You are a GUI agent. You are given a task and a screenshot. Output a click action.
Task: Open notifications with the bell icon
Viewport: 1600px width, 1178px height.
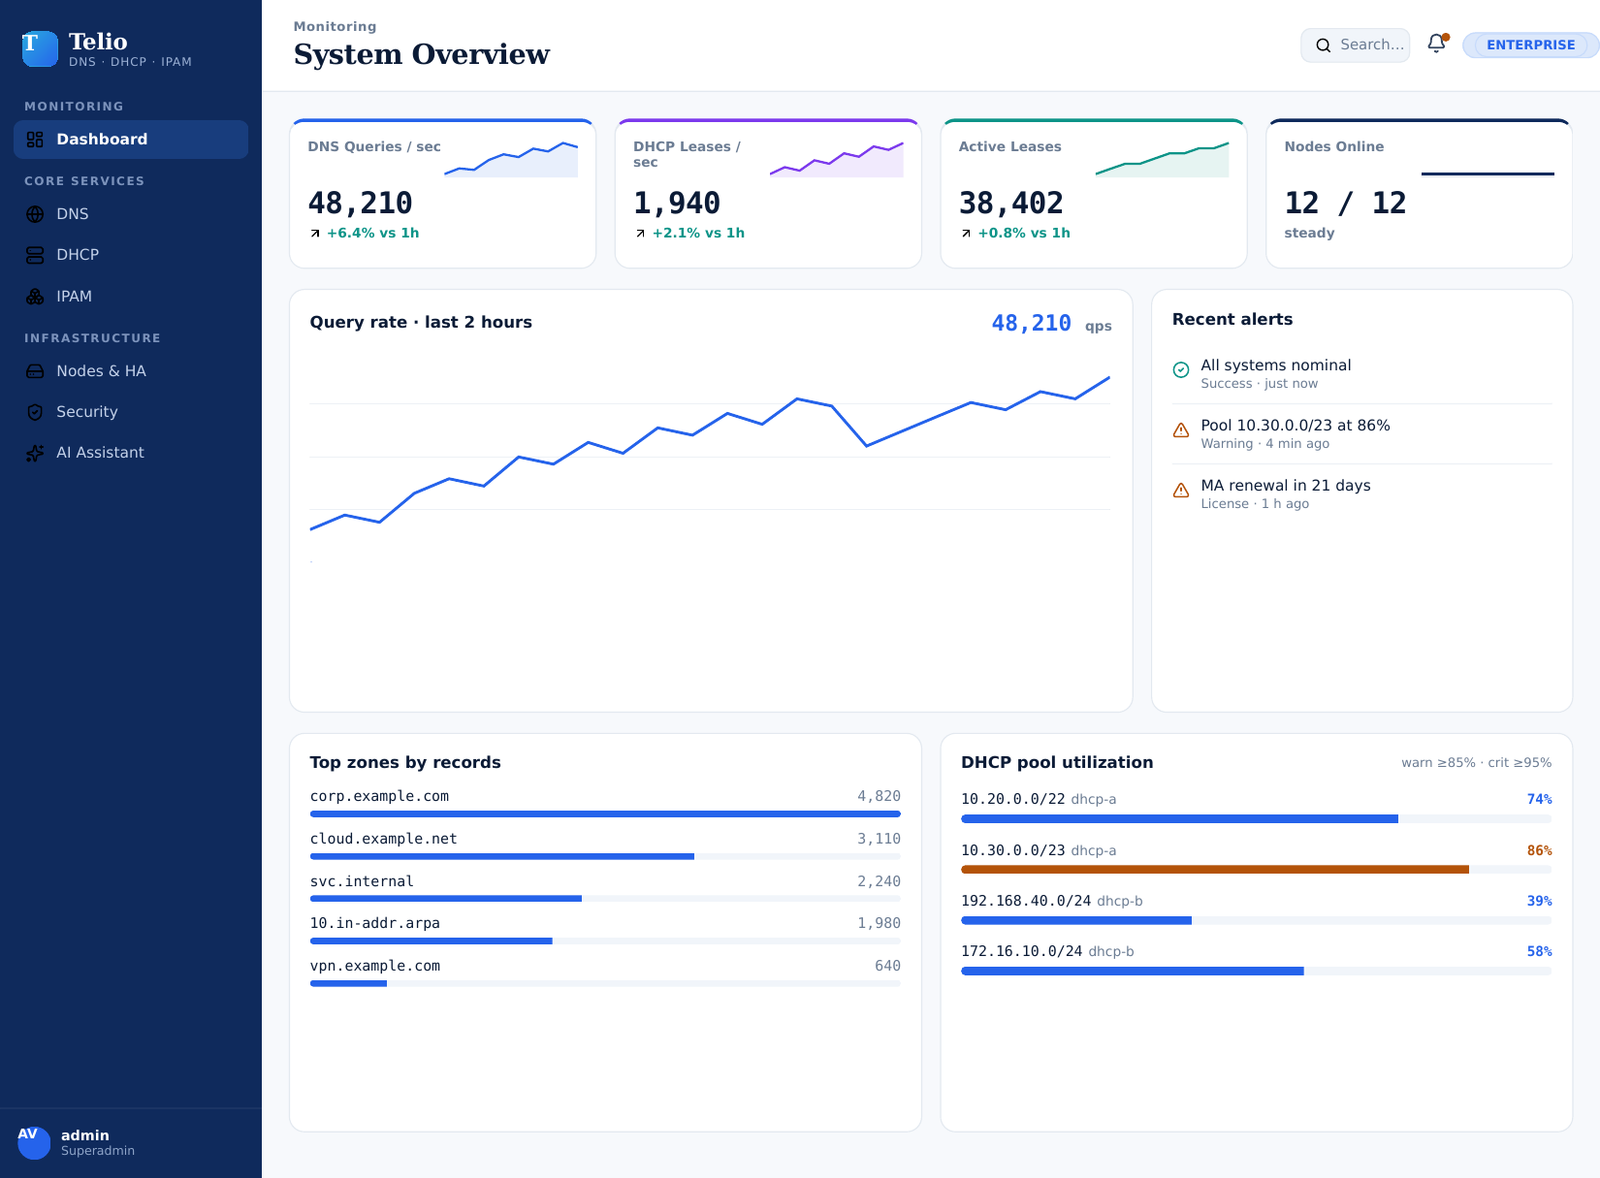[1436, 44]
